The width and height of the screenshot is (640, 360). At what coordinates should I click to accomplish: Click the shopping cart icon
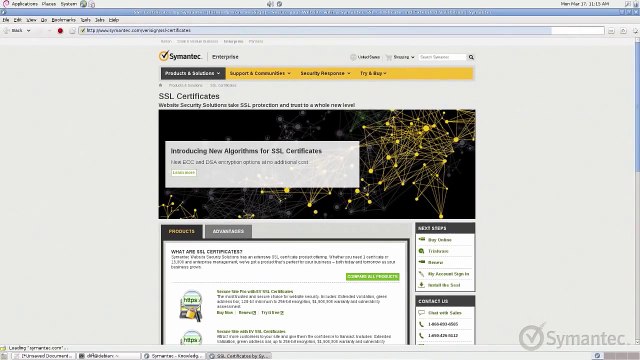click(x=389, y=57)
